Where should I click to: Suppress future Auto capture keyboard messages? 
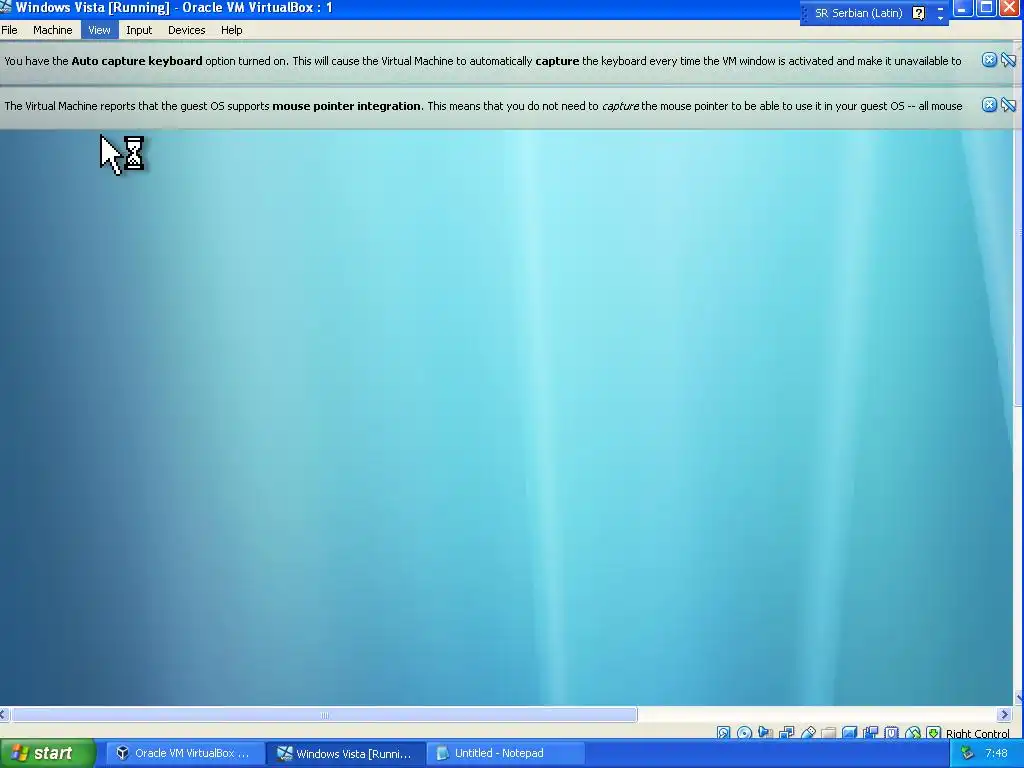pyautogui.click(x=1008, y=60)
